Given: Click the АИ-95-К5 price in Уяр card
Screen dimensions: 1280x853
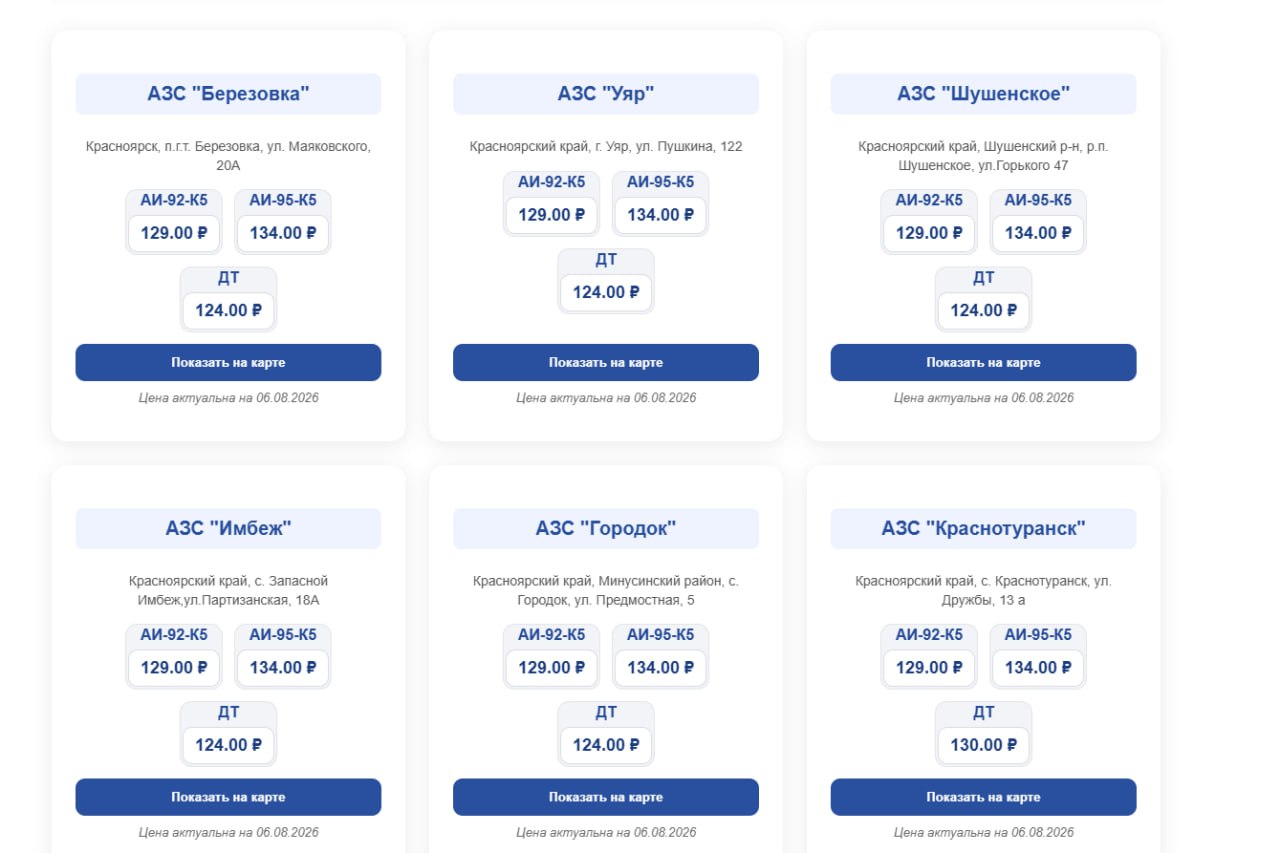Looking at the screenshot, I should click(x=660, y=215).
